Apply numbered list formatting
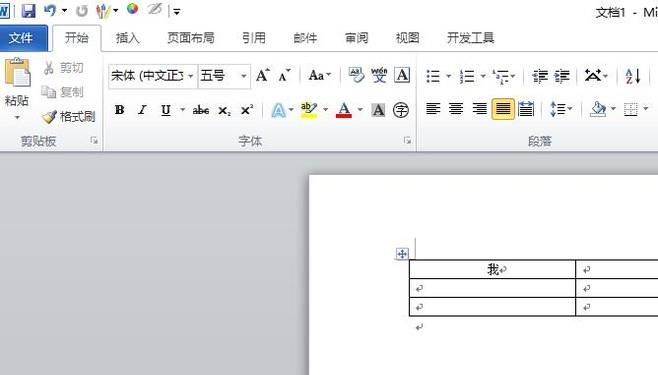This screenshot has width=658, height=375. click(x=467, y=76)
